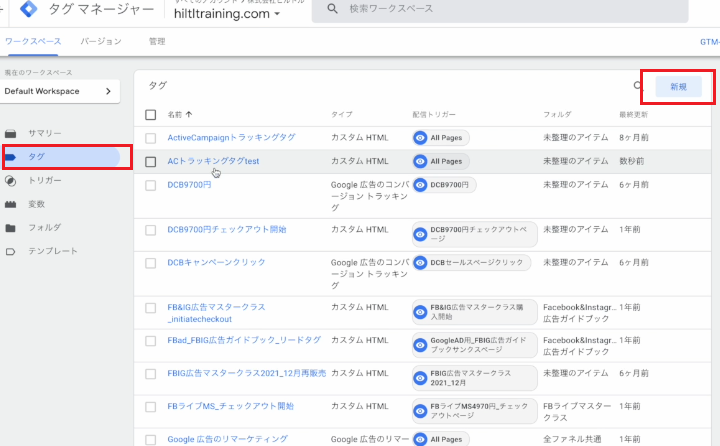Check the box for DCB9700円チェックアウト開始
The image size is (720, 446).
tap(151, 230)
